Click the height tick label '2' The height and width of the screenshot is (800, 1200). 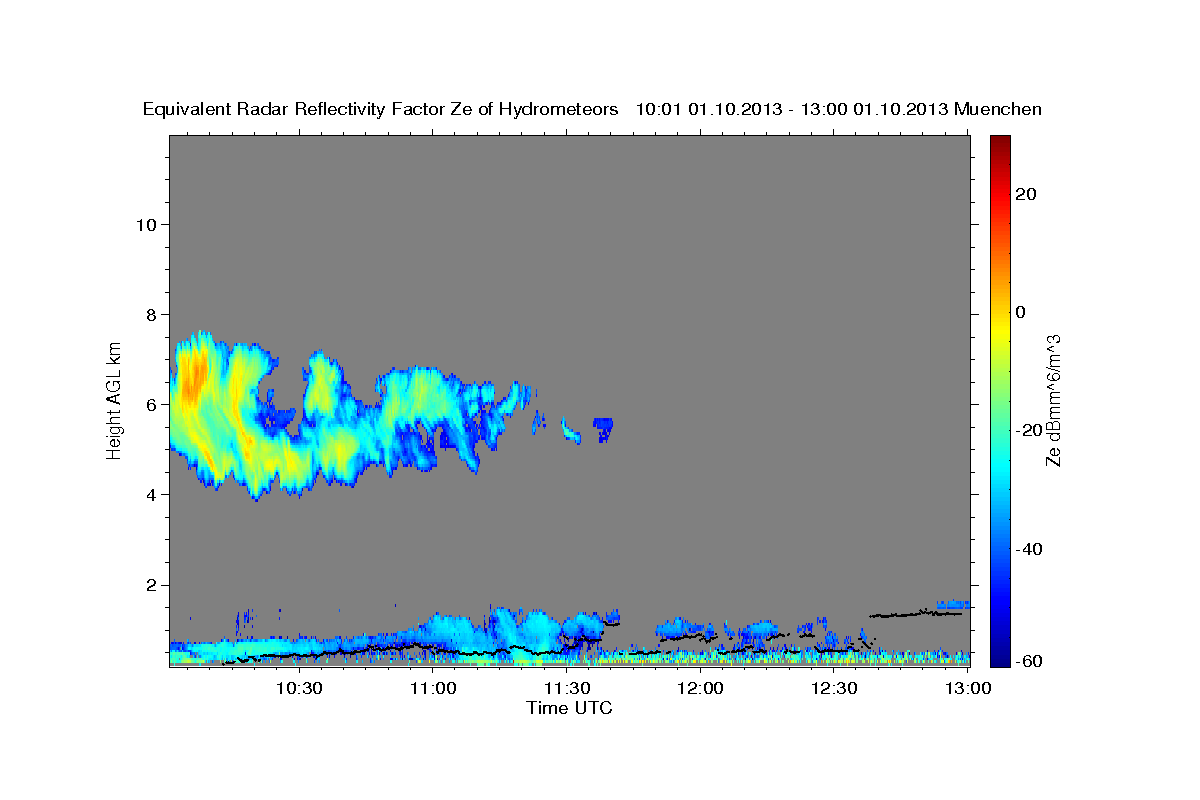[150, 585]
